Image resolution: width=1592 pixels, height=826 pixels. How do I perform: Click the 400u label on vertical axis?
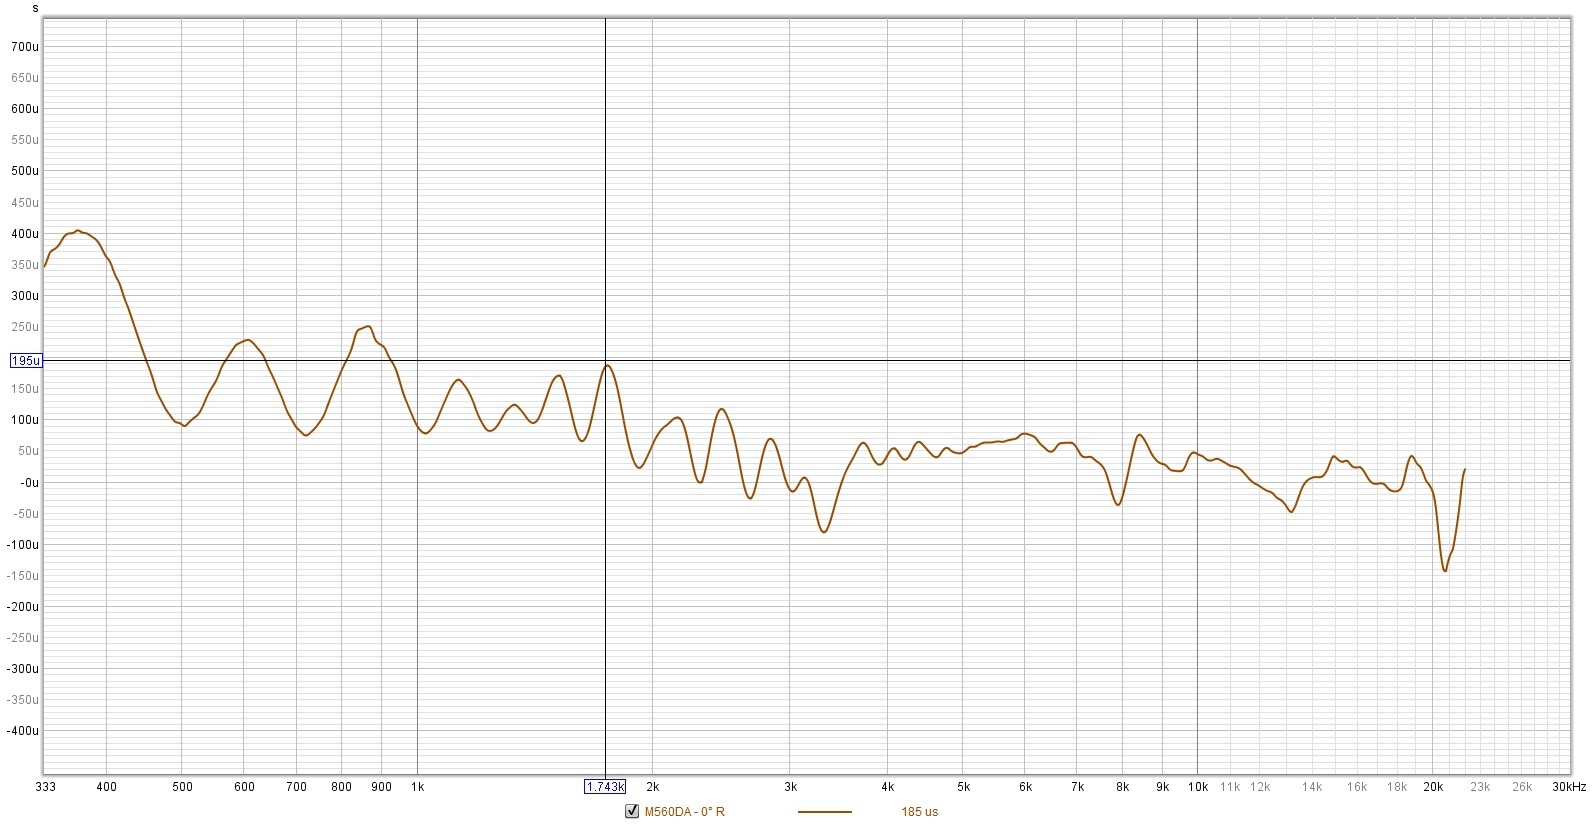pos(25,234)
